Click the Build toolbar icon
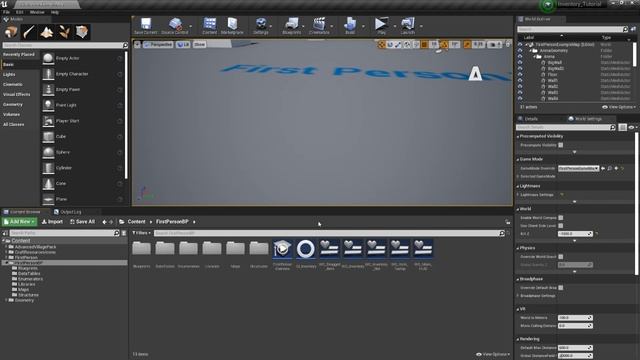This screenshot has height=360, width=640. [350, 26]
